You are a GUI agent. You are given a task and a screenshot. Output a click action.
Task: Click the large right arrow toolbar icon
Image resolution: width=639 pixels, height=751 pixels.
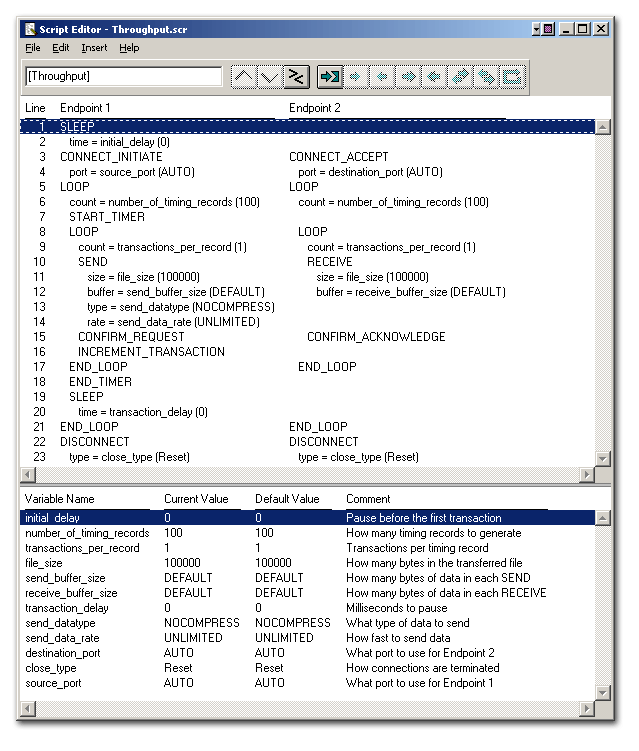pyautogui.click(x=408, y=77)
